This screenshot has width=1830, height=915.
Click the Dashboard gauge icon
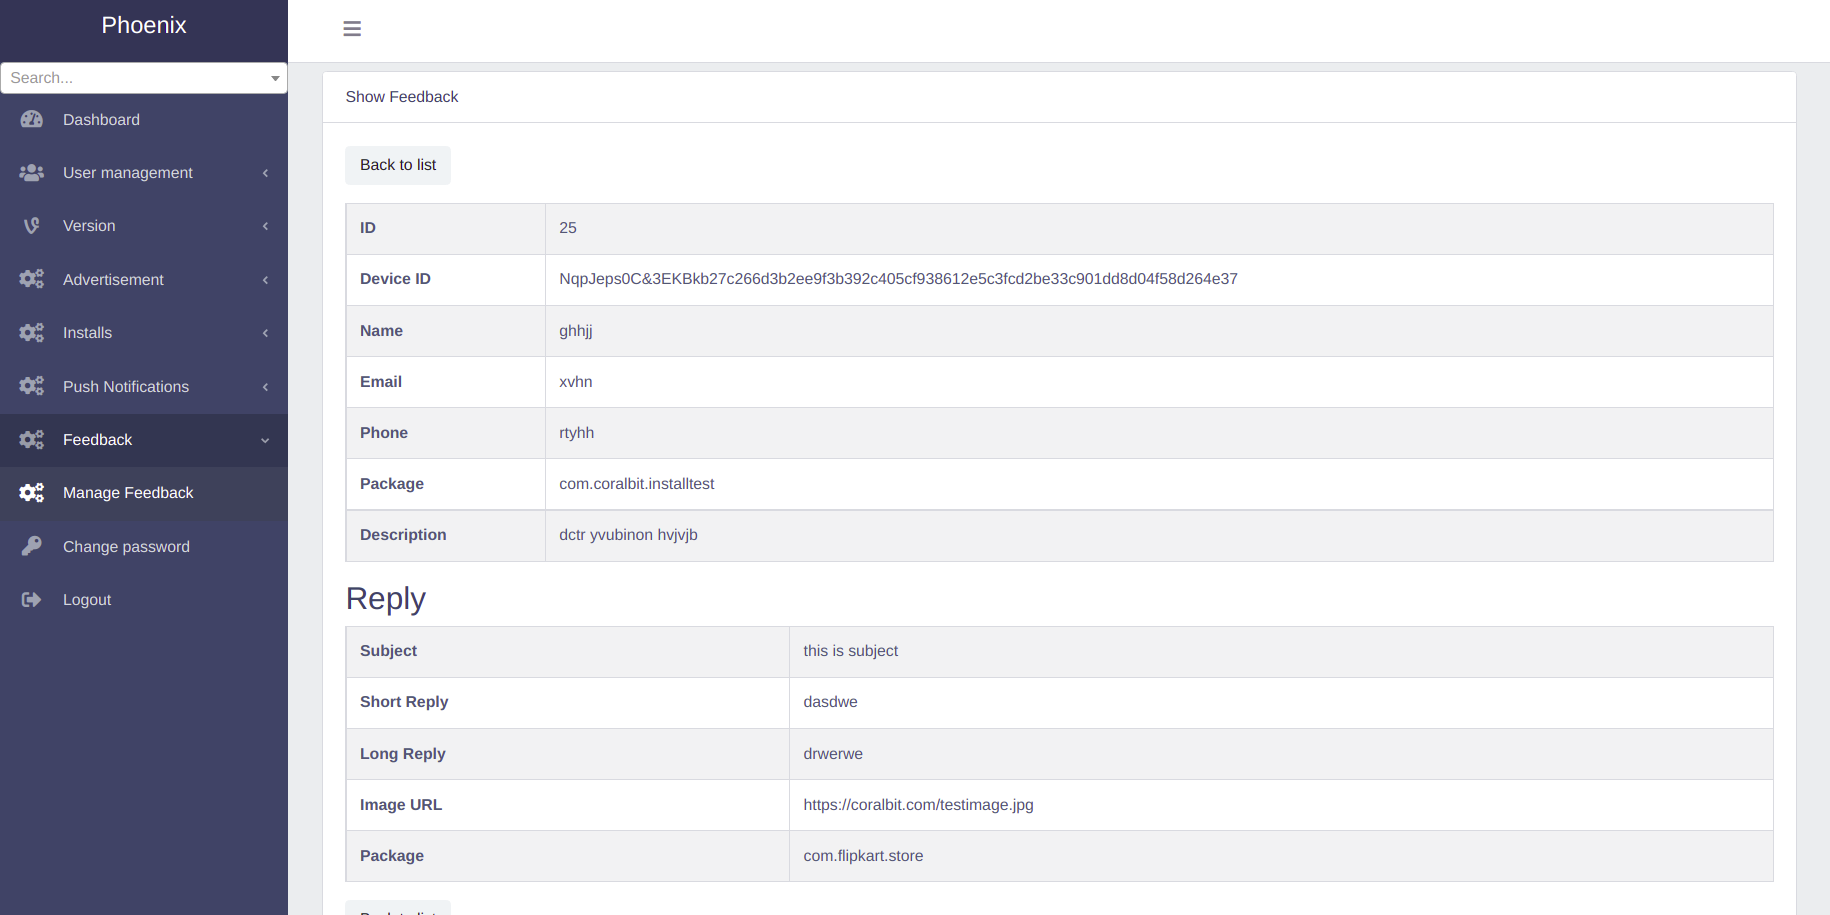pos(32,119)
